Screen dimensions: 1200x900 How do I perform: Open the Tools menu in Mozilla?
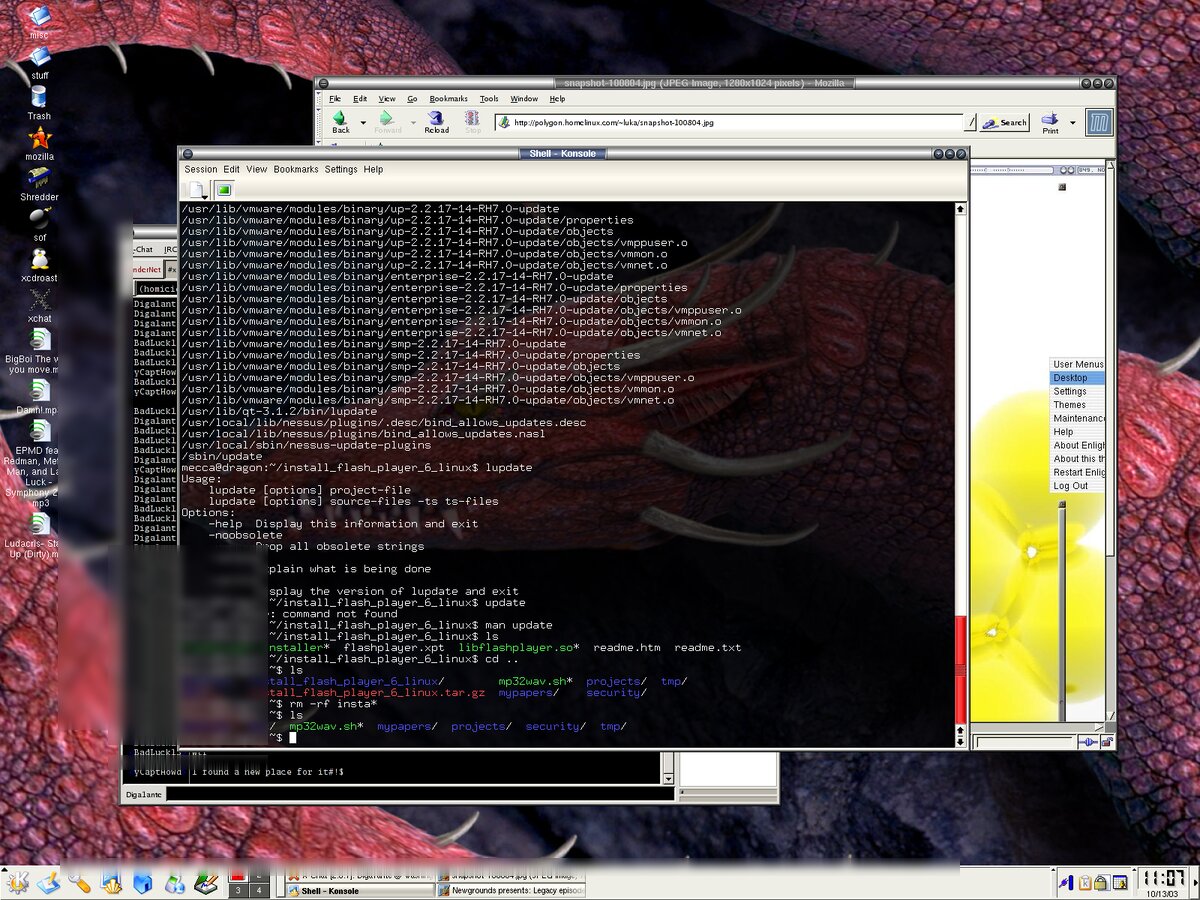(x=489, y=99)
